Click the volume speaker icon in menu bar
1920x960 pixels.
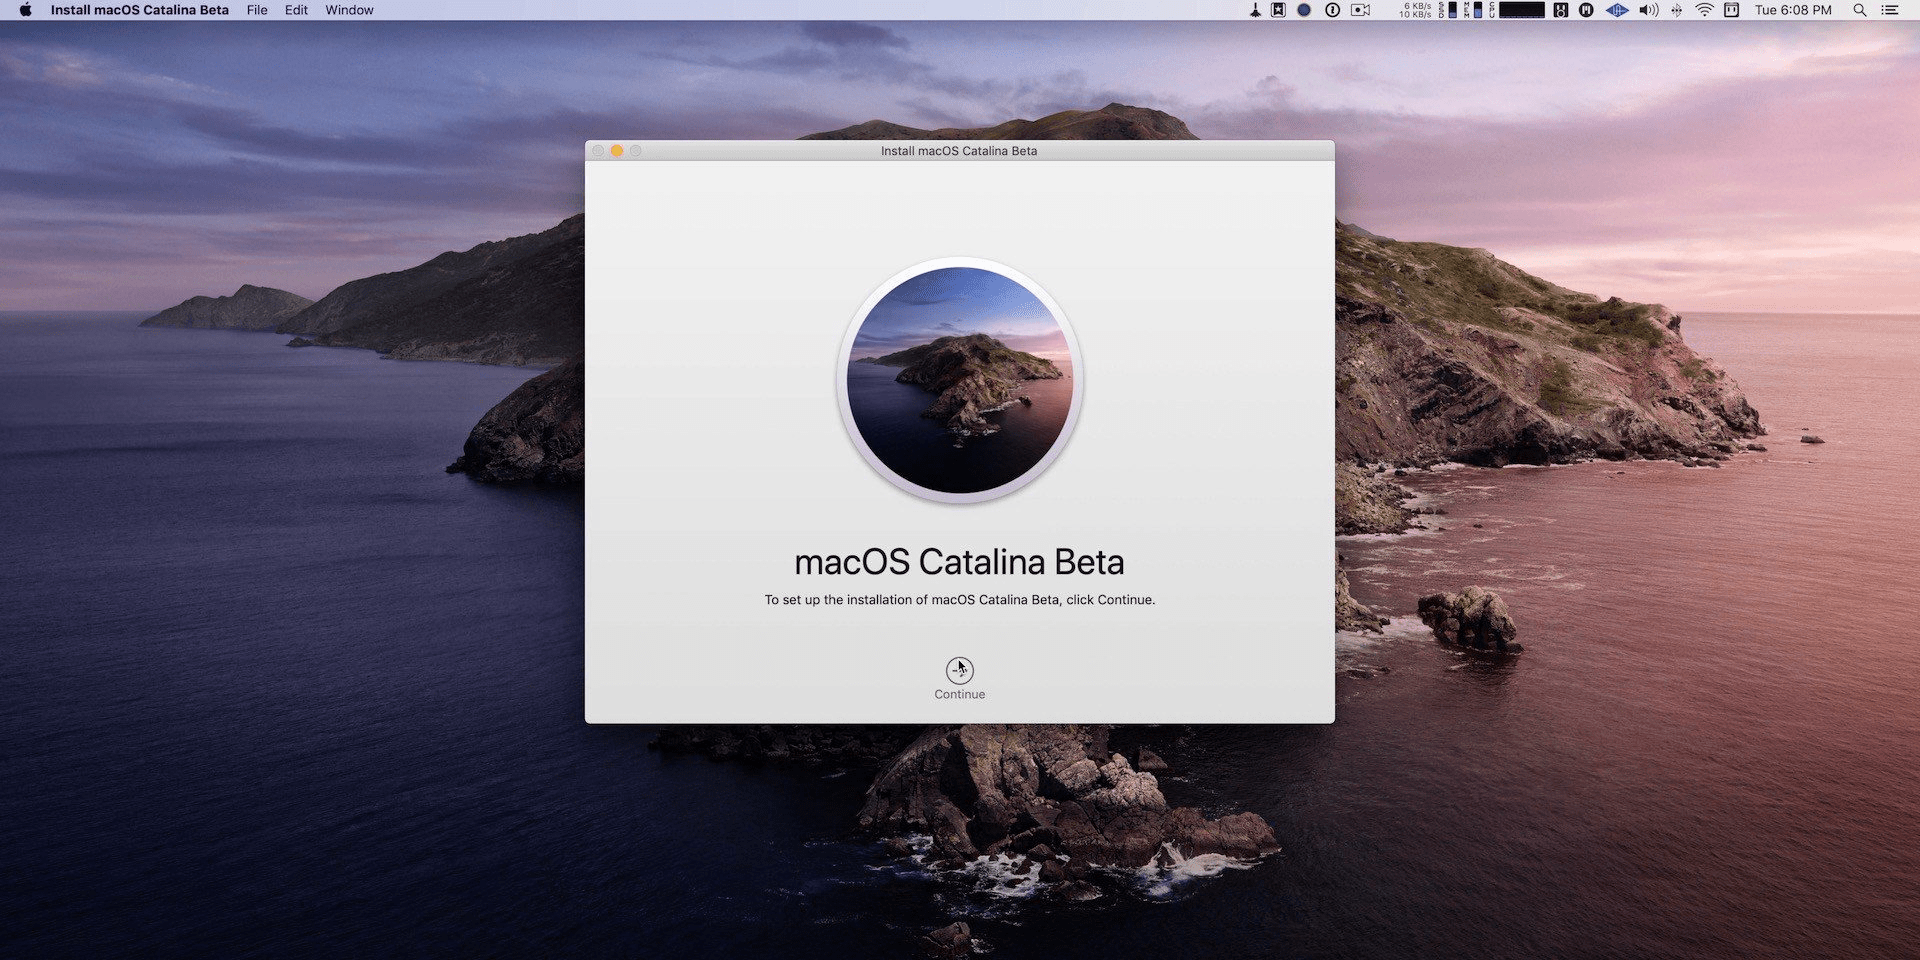point(1648,10)
